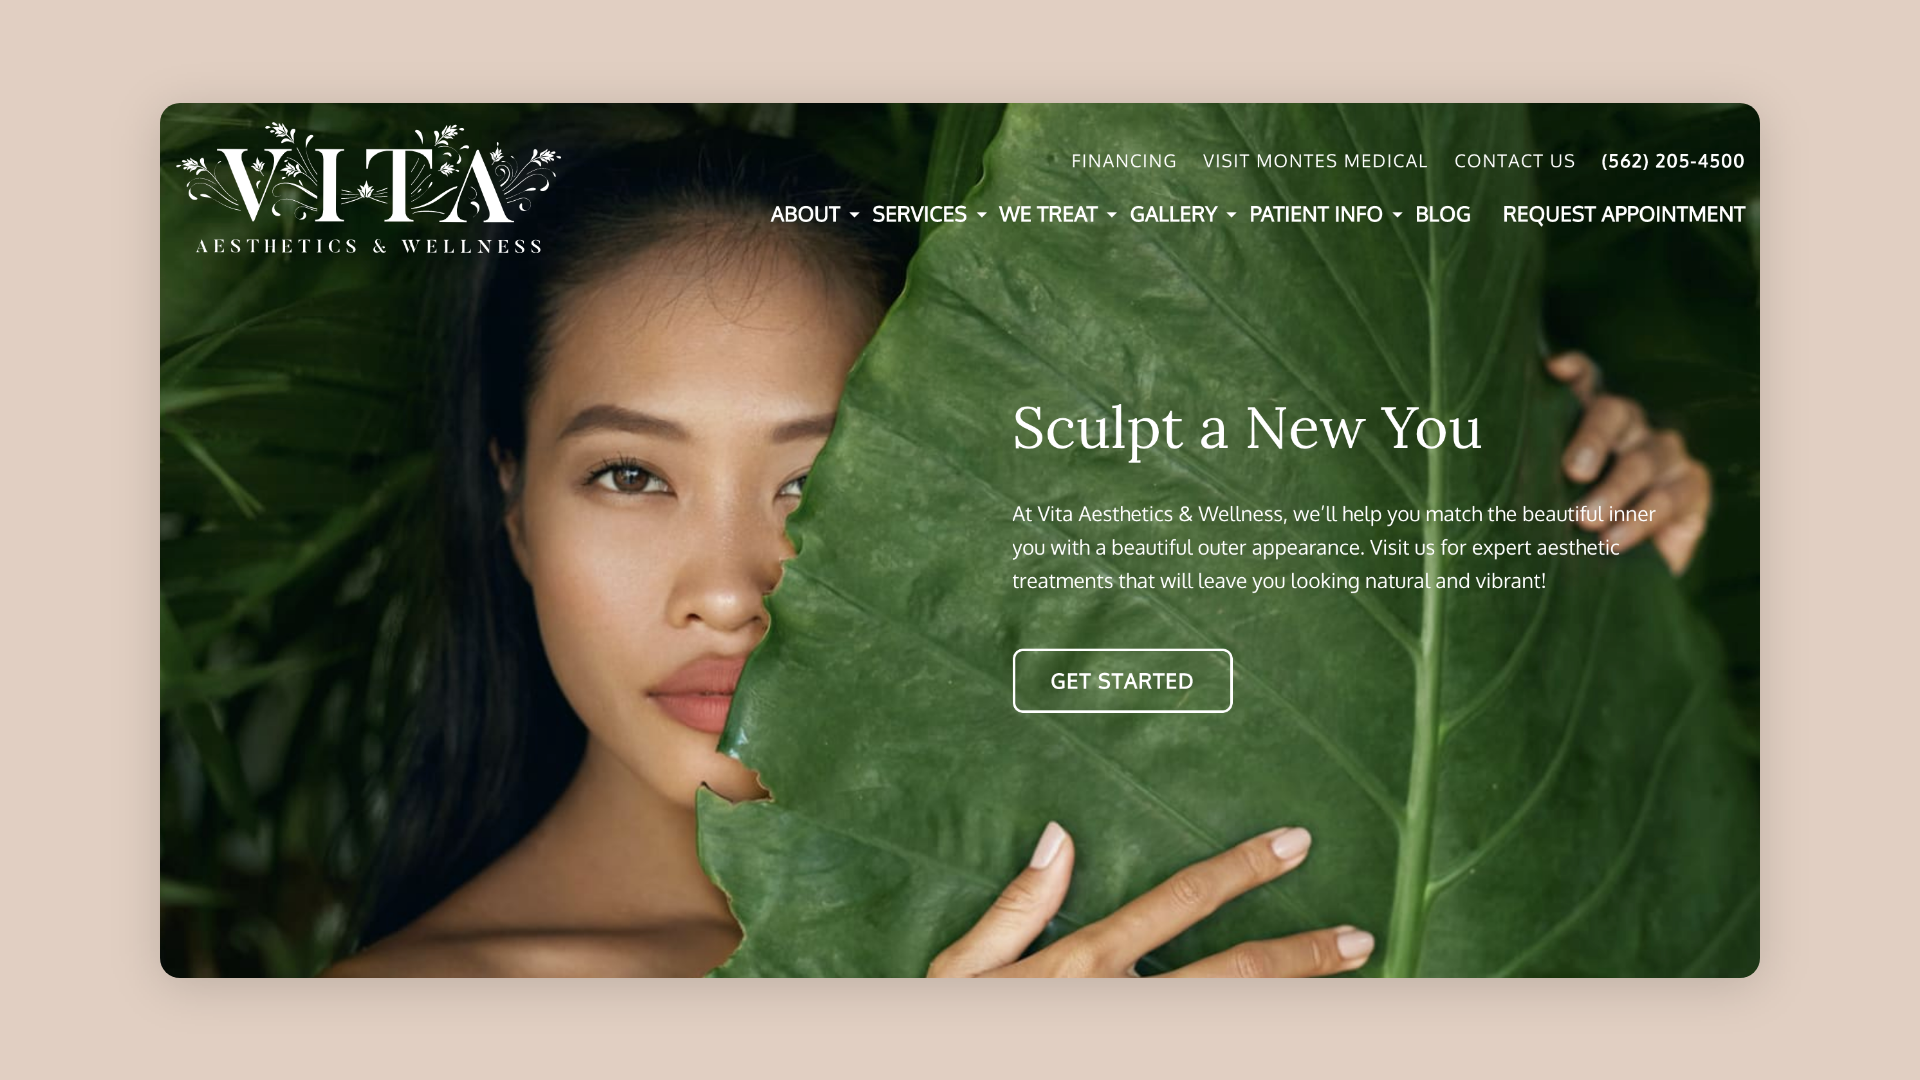
Task: Open the Contact Us link
Action: pos(1514,161)
